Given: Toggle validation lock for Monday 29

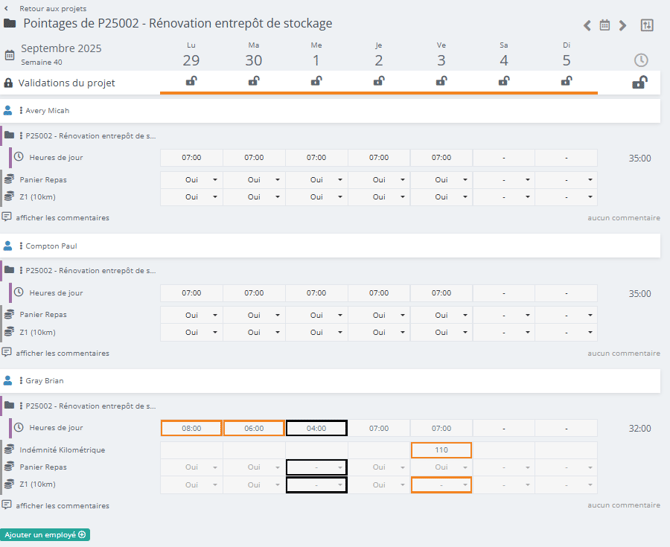Looking at the screenshot, I should [191, 82].
